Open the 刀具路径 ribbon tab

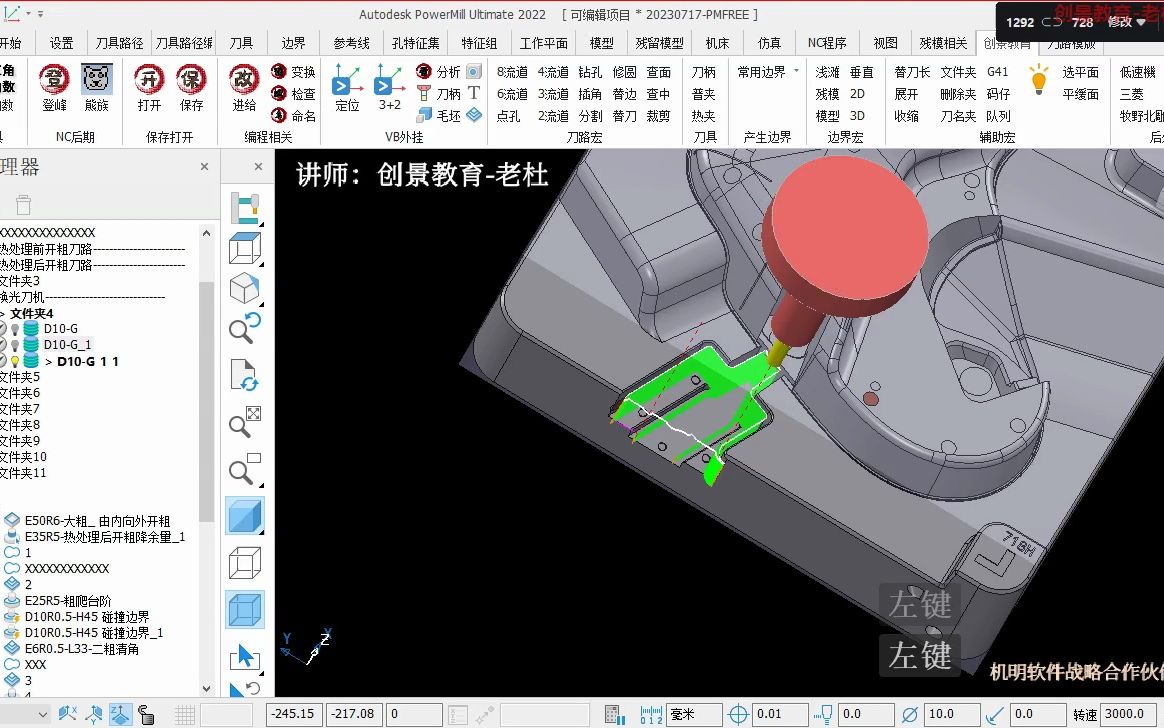(x=120, y=43)
